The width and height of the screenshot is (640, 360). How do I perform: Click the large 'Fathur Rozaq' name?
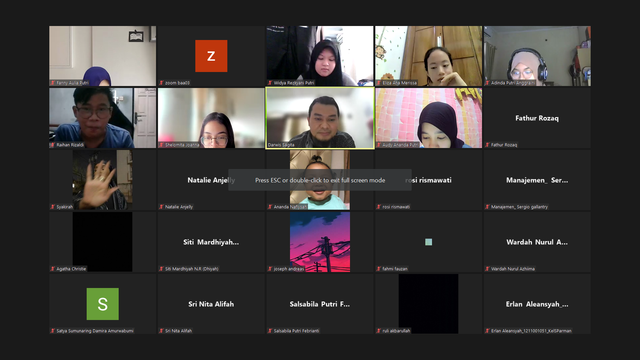[x=537, y=118]
